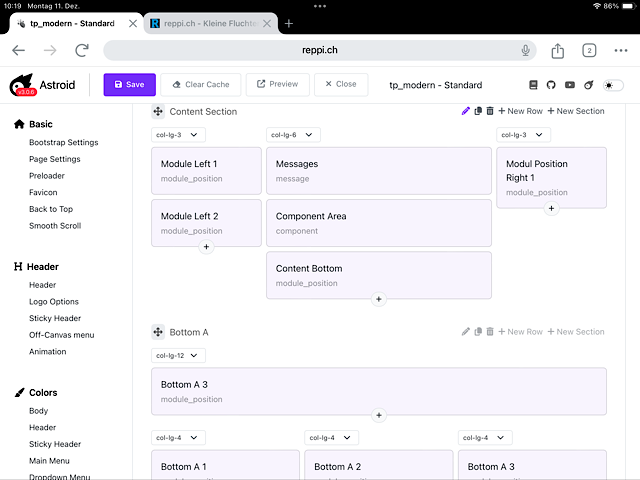This screenshot has width=640, height=480.
Task: Select the Messages element block
Action: pyautogui.click(x=379, y=171)
